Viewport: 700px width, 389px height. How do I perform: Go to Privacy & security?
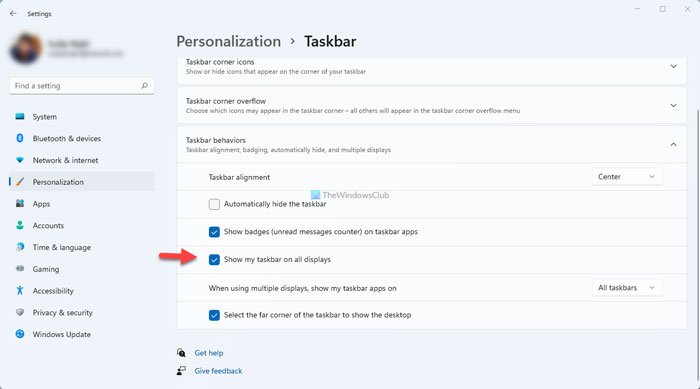pos(62,313)
